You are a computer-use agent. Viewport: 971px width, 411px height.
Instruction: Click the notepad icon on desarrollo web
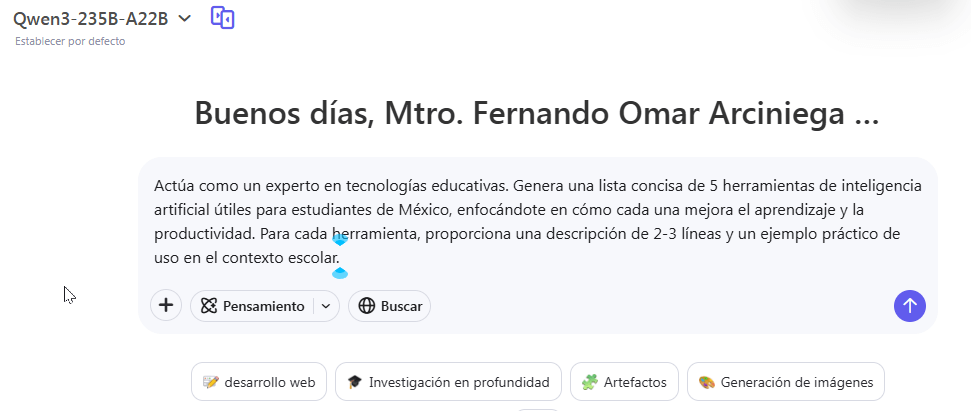[210, 382]
